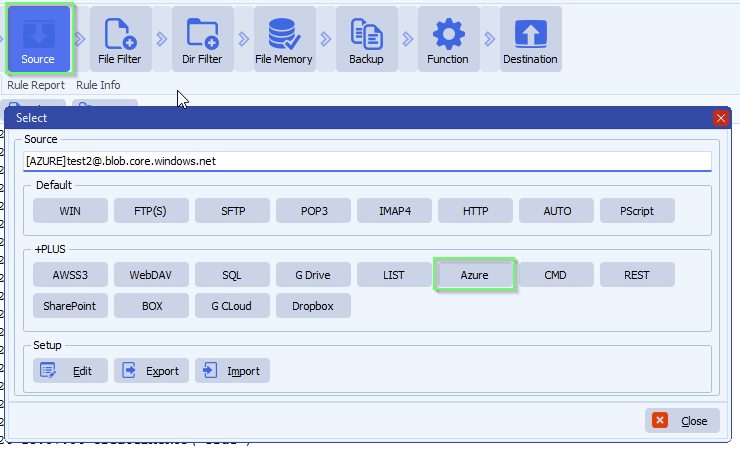Select the Dropbox plus source
Screen dimensions: 740x451
313,306
